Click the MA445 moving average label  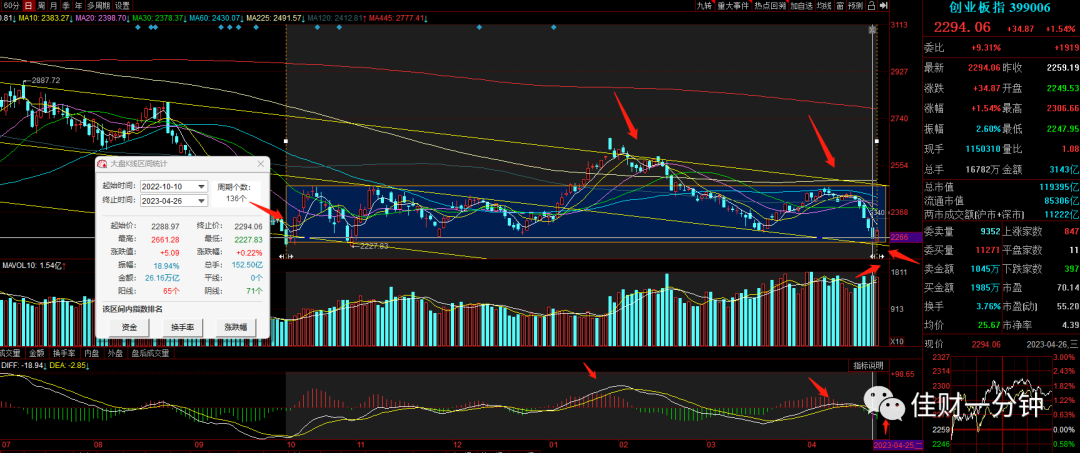tap(396, 18)
